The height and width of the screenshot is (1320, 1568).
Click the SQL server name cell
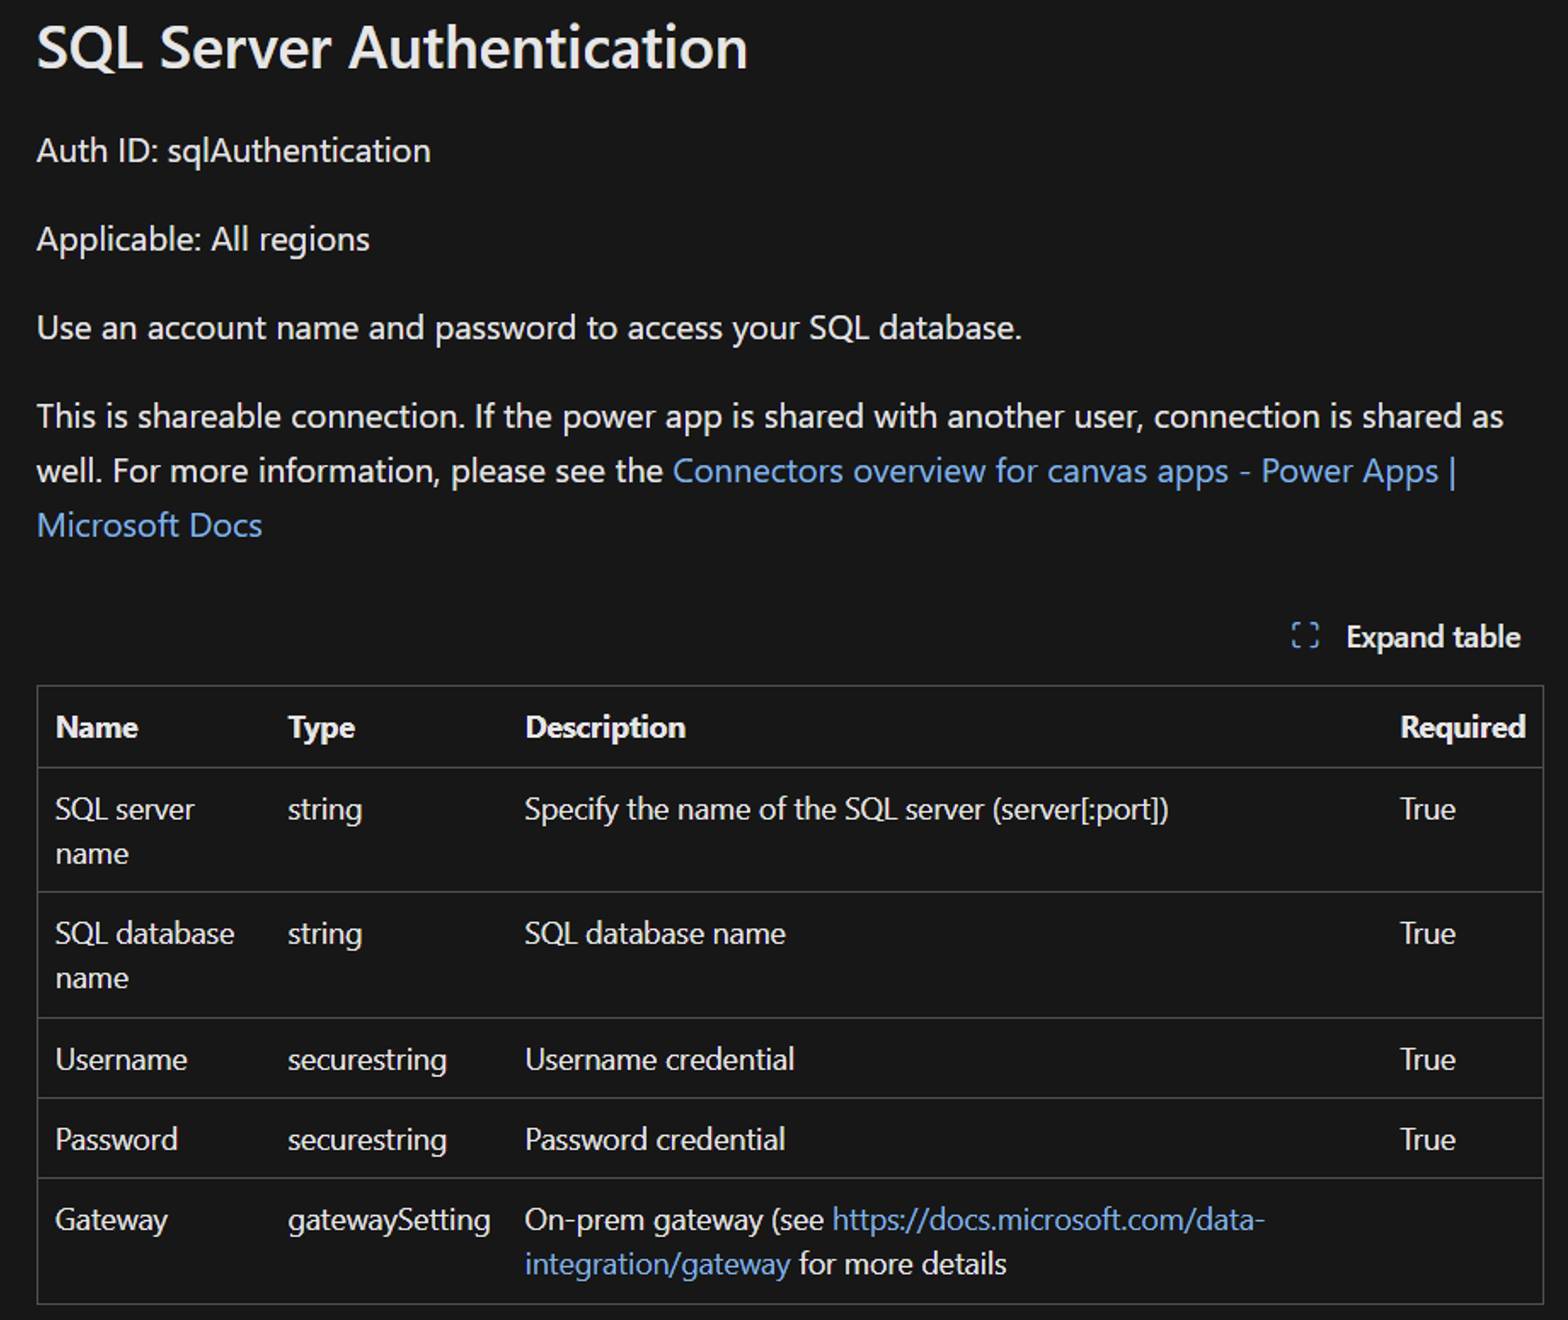(x=125, y=831)
